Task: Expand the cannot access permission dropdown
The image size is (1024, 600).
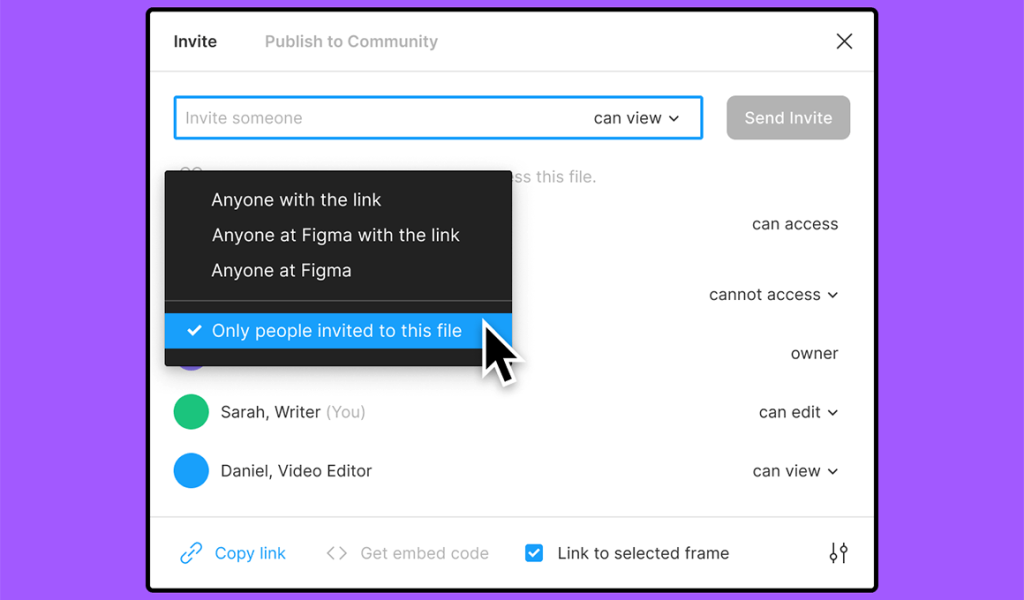Action: click(x=773, y=294)
